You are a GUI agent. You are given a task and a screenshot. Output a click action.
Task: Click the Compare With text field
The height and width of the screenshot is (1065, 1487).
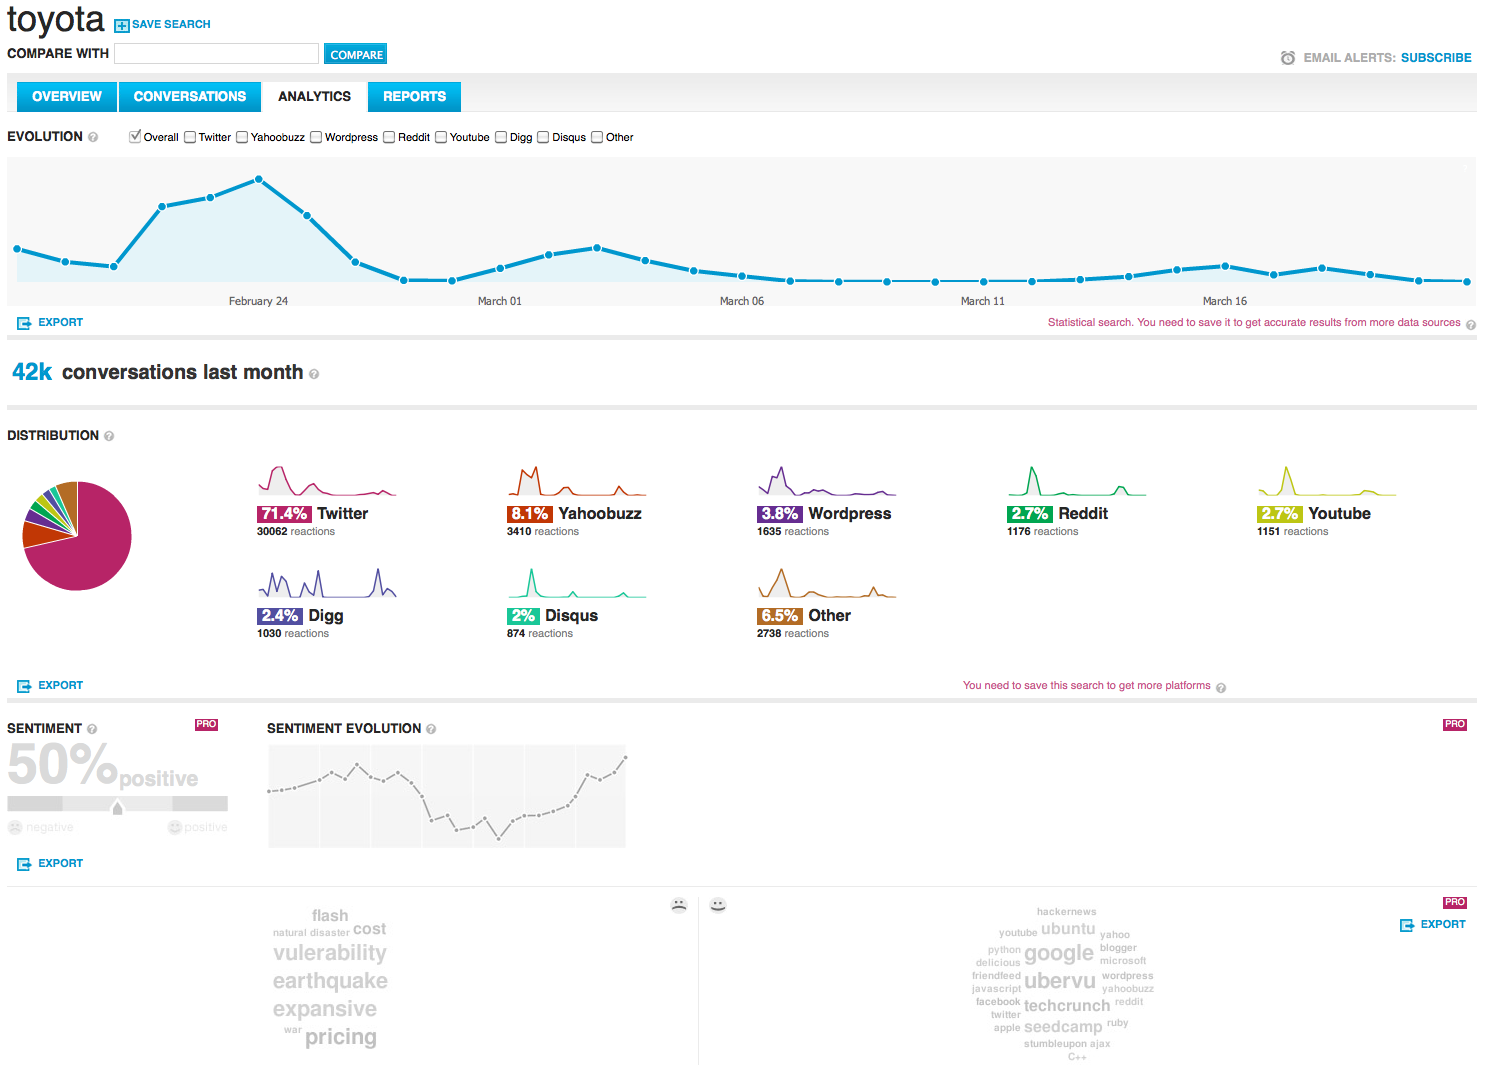click(x=216, y=54)
